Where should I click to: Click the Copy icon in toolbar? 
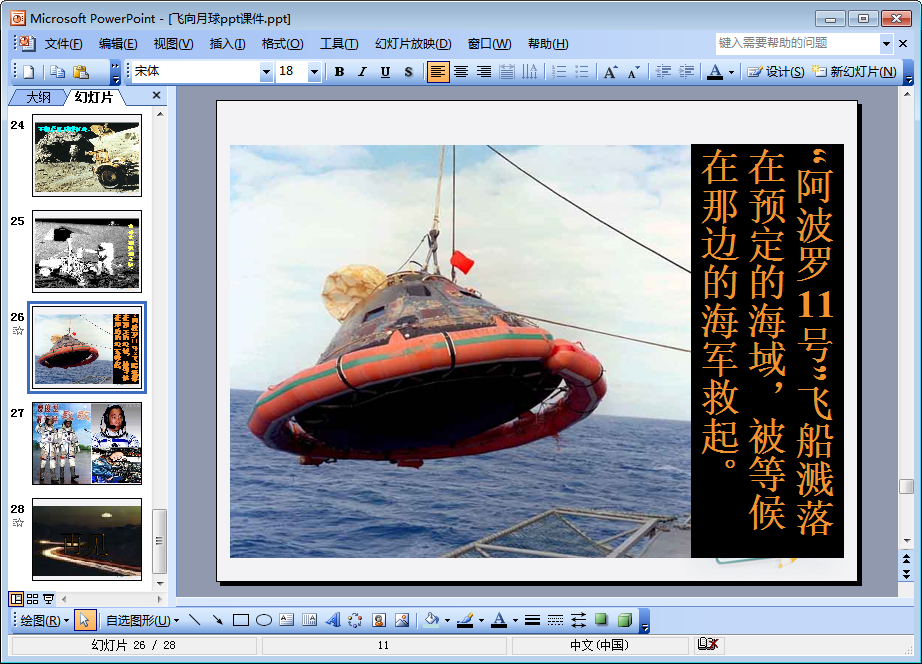(x=57, y=72)
